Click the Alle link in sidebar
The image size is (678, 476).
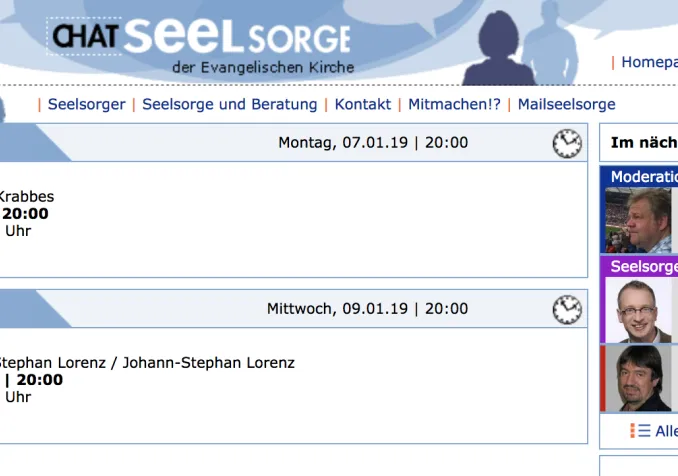tap(665, 431)
